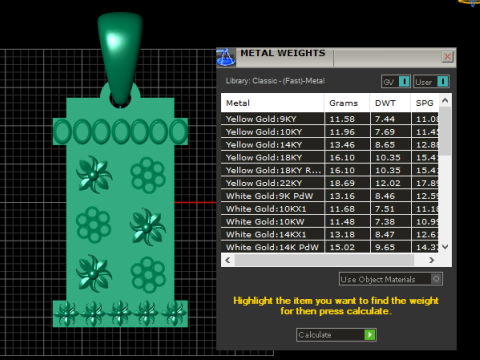Viewport: 480px width, 360px height.
Task: Click the horizontal scroll left arrow
Action: (228, 260)
